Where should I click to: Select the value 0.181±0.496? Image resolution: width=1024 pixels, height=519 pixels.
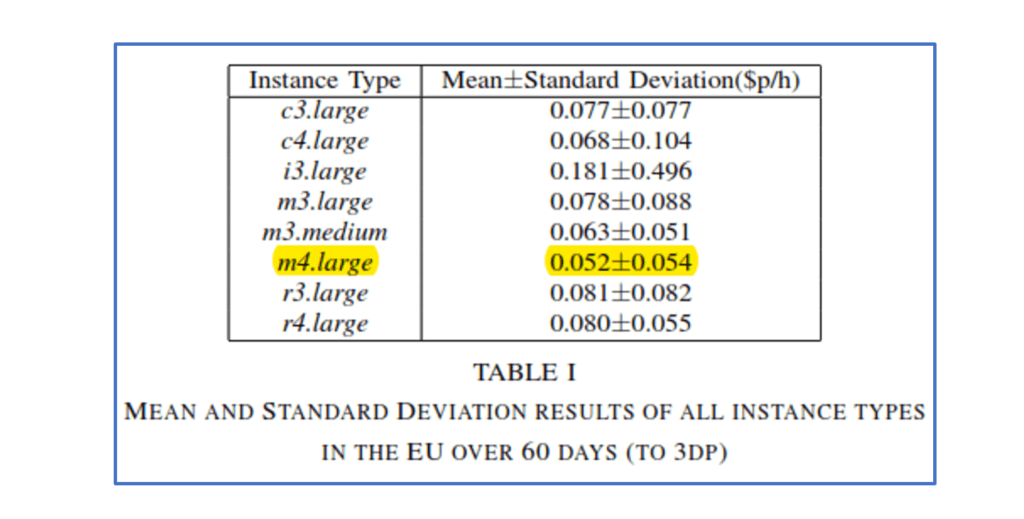click(x=620, y=171)
